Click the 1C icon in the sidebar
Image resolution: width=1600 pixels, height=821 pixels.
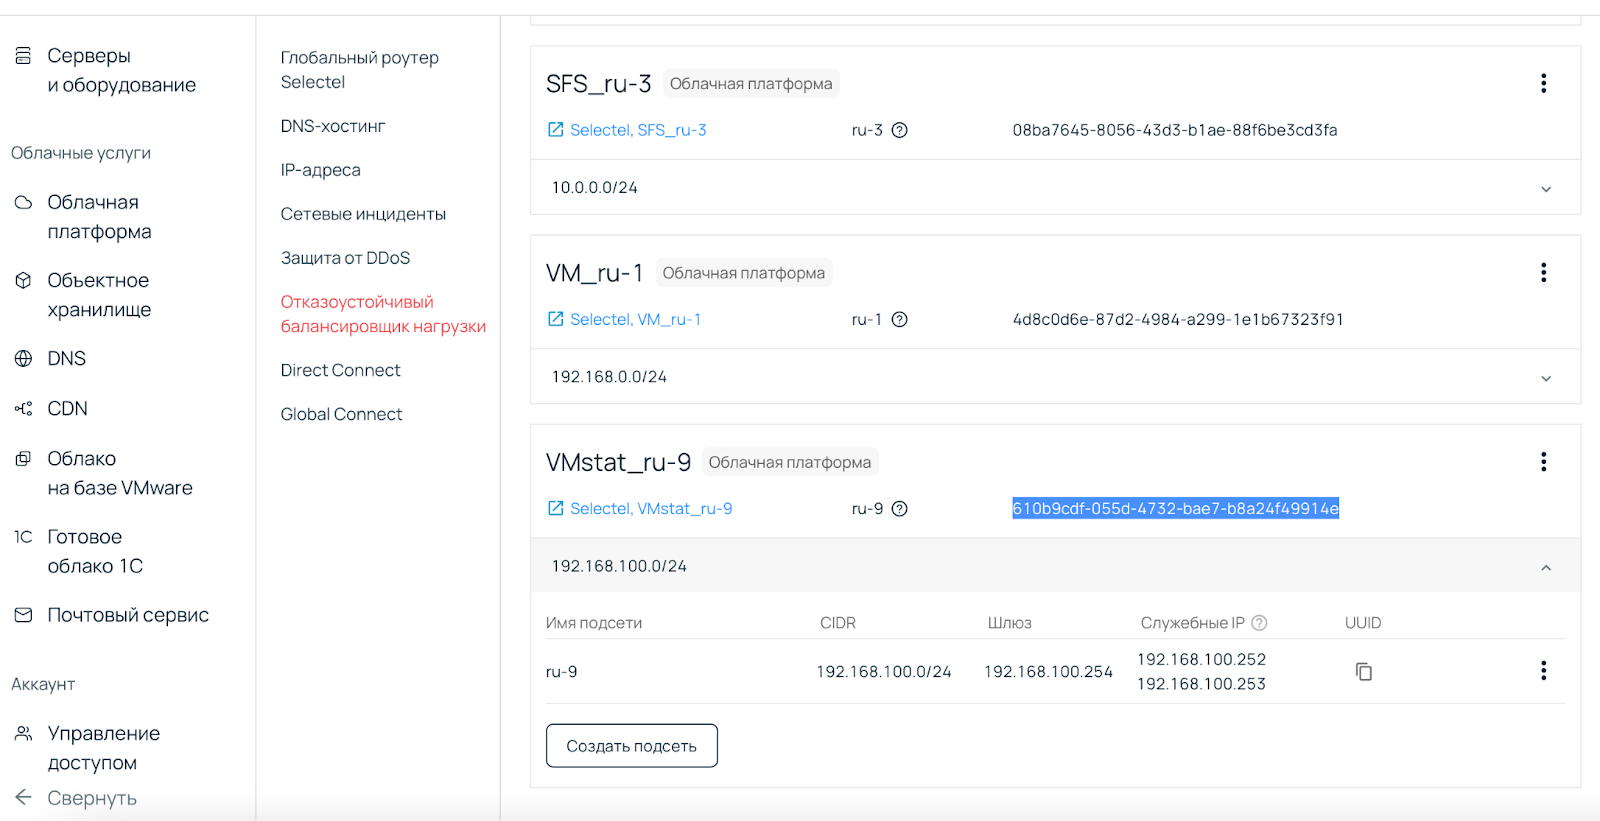(x=23, y=537)
